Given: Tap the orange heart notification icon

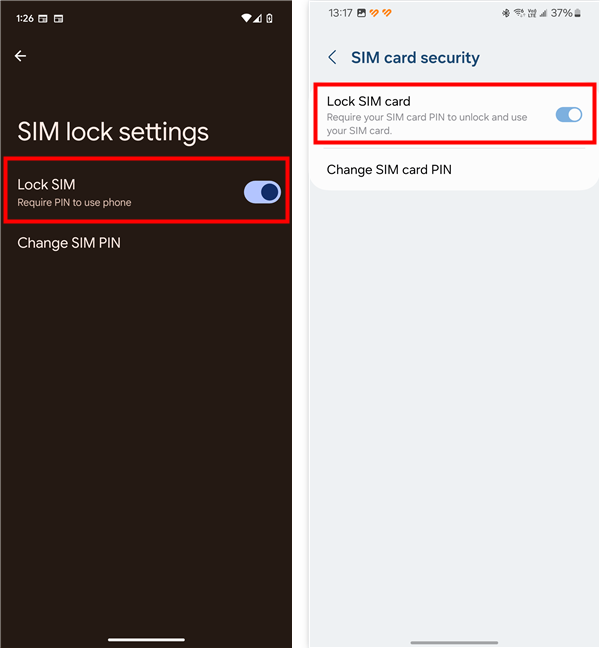Looking at the screenshot, I should click(374, 13).
